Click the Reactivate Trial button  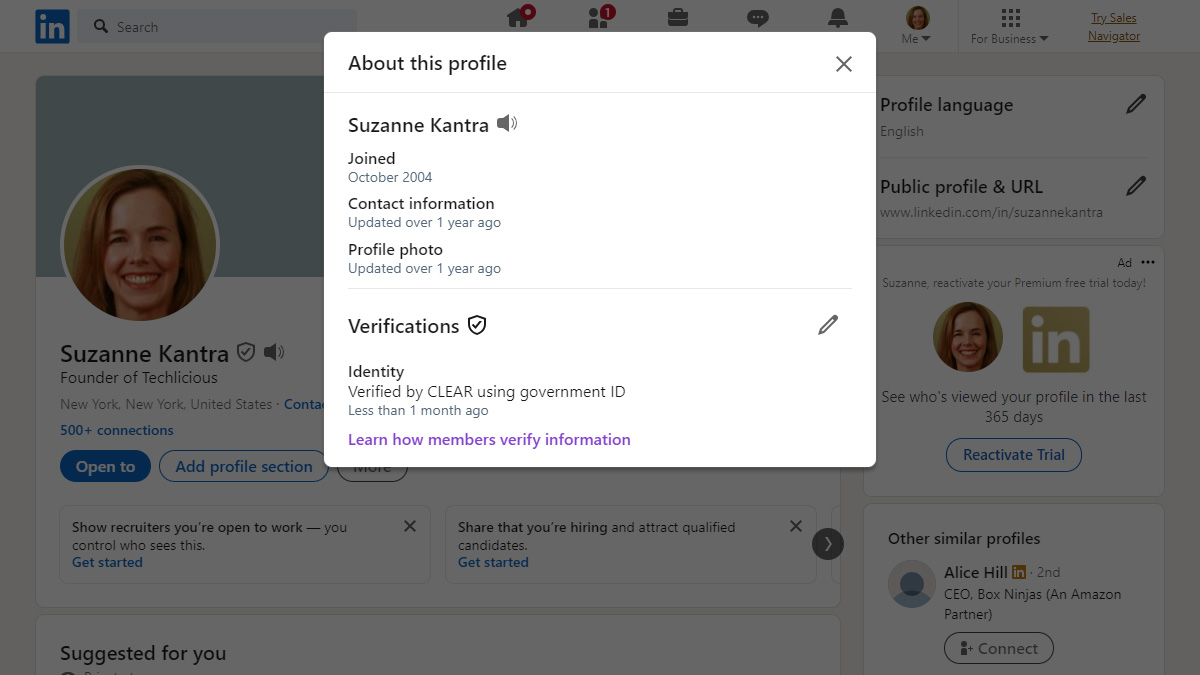coord(1013,455)
